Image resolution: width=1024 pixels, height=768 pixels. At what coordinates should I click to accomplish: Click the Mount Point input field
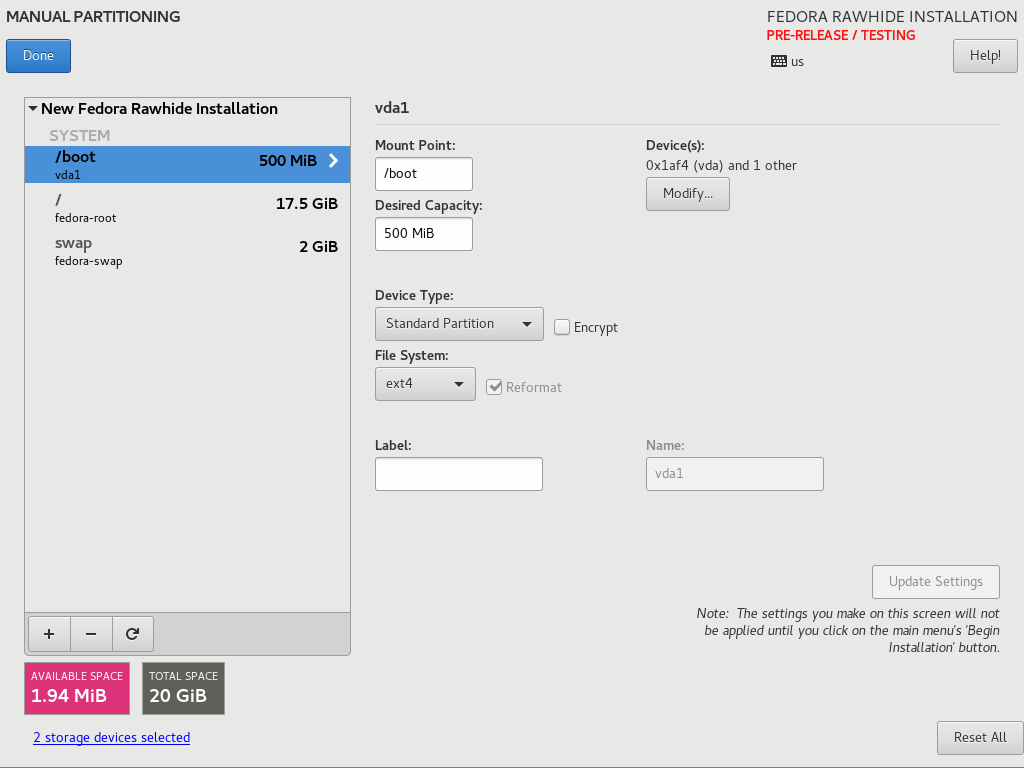click(x=424, y=174)
